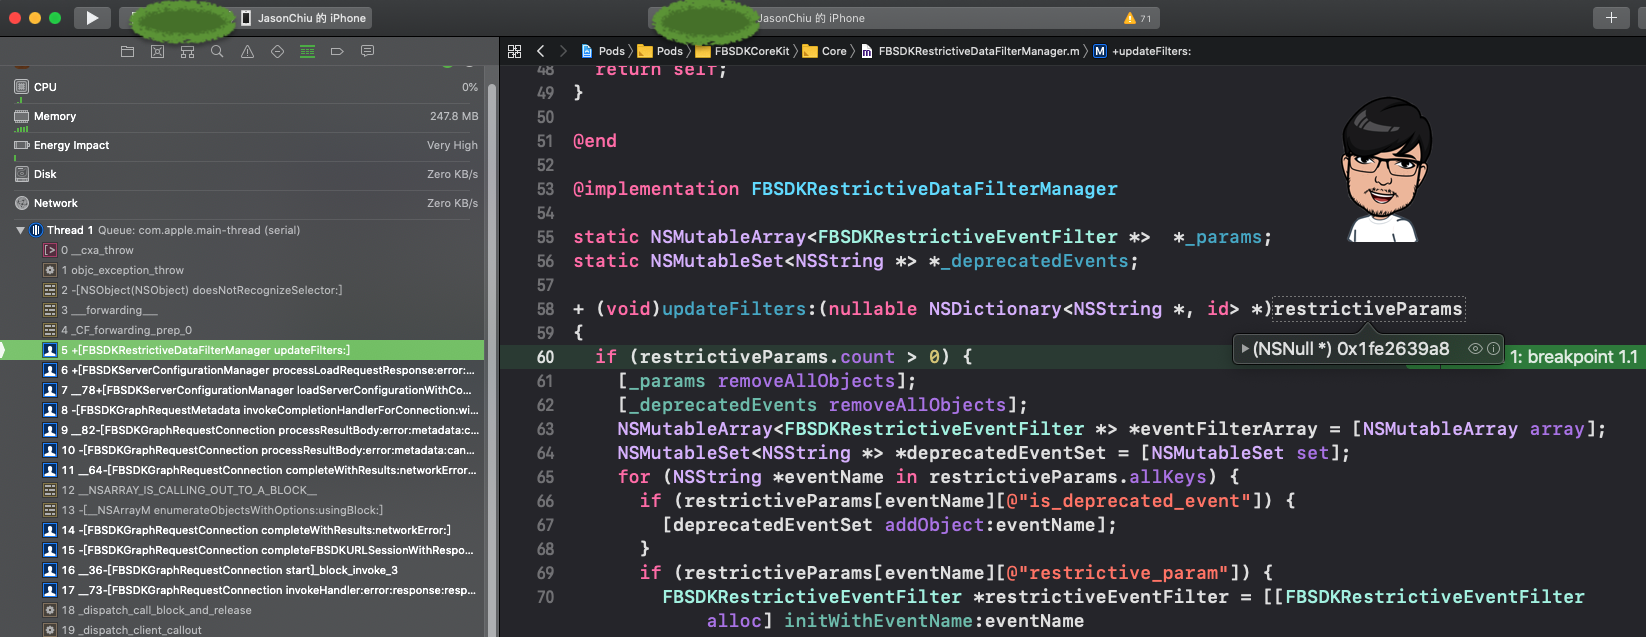Go back with the editor's left arrow

(541, 51)
